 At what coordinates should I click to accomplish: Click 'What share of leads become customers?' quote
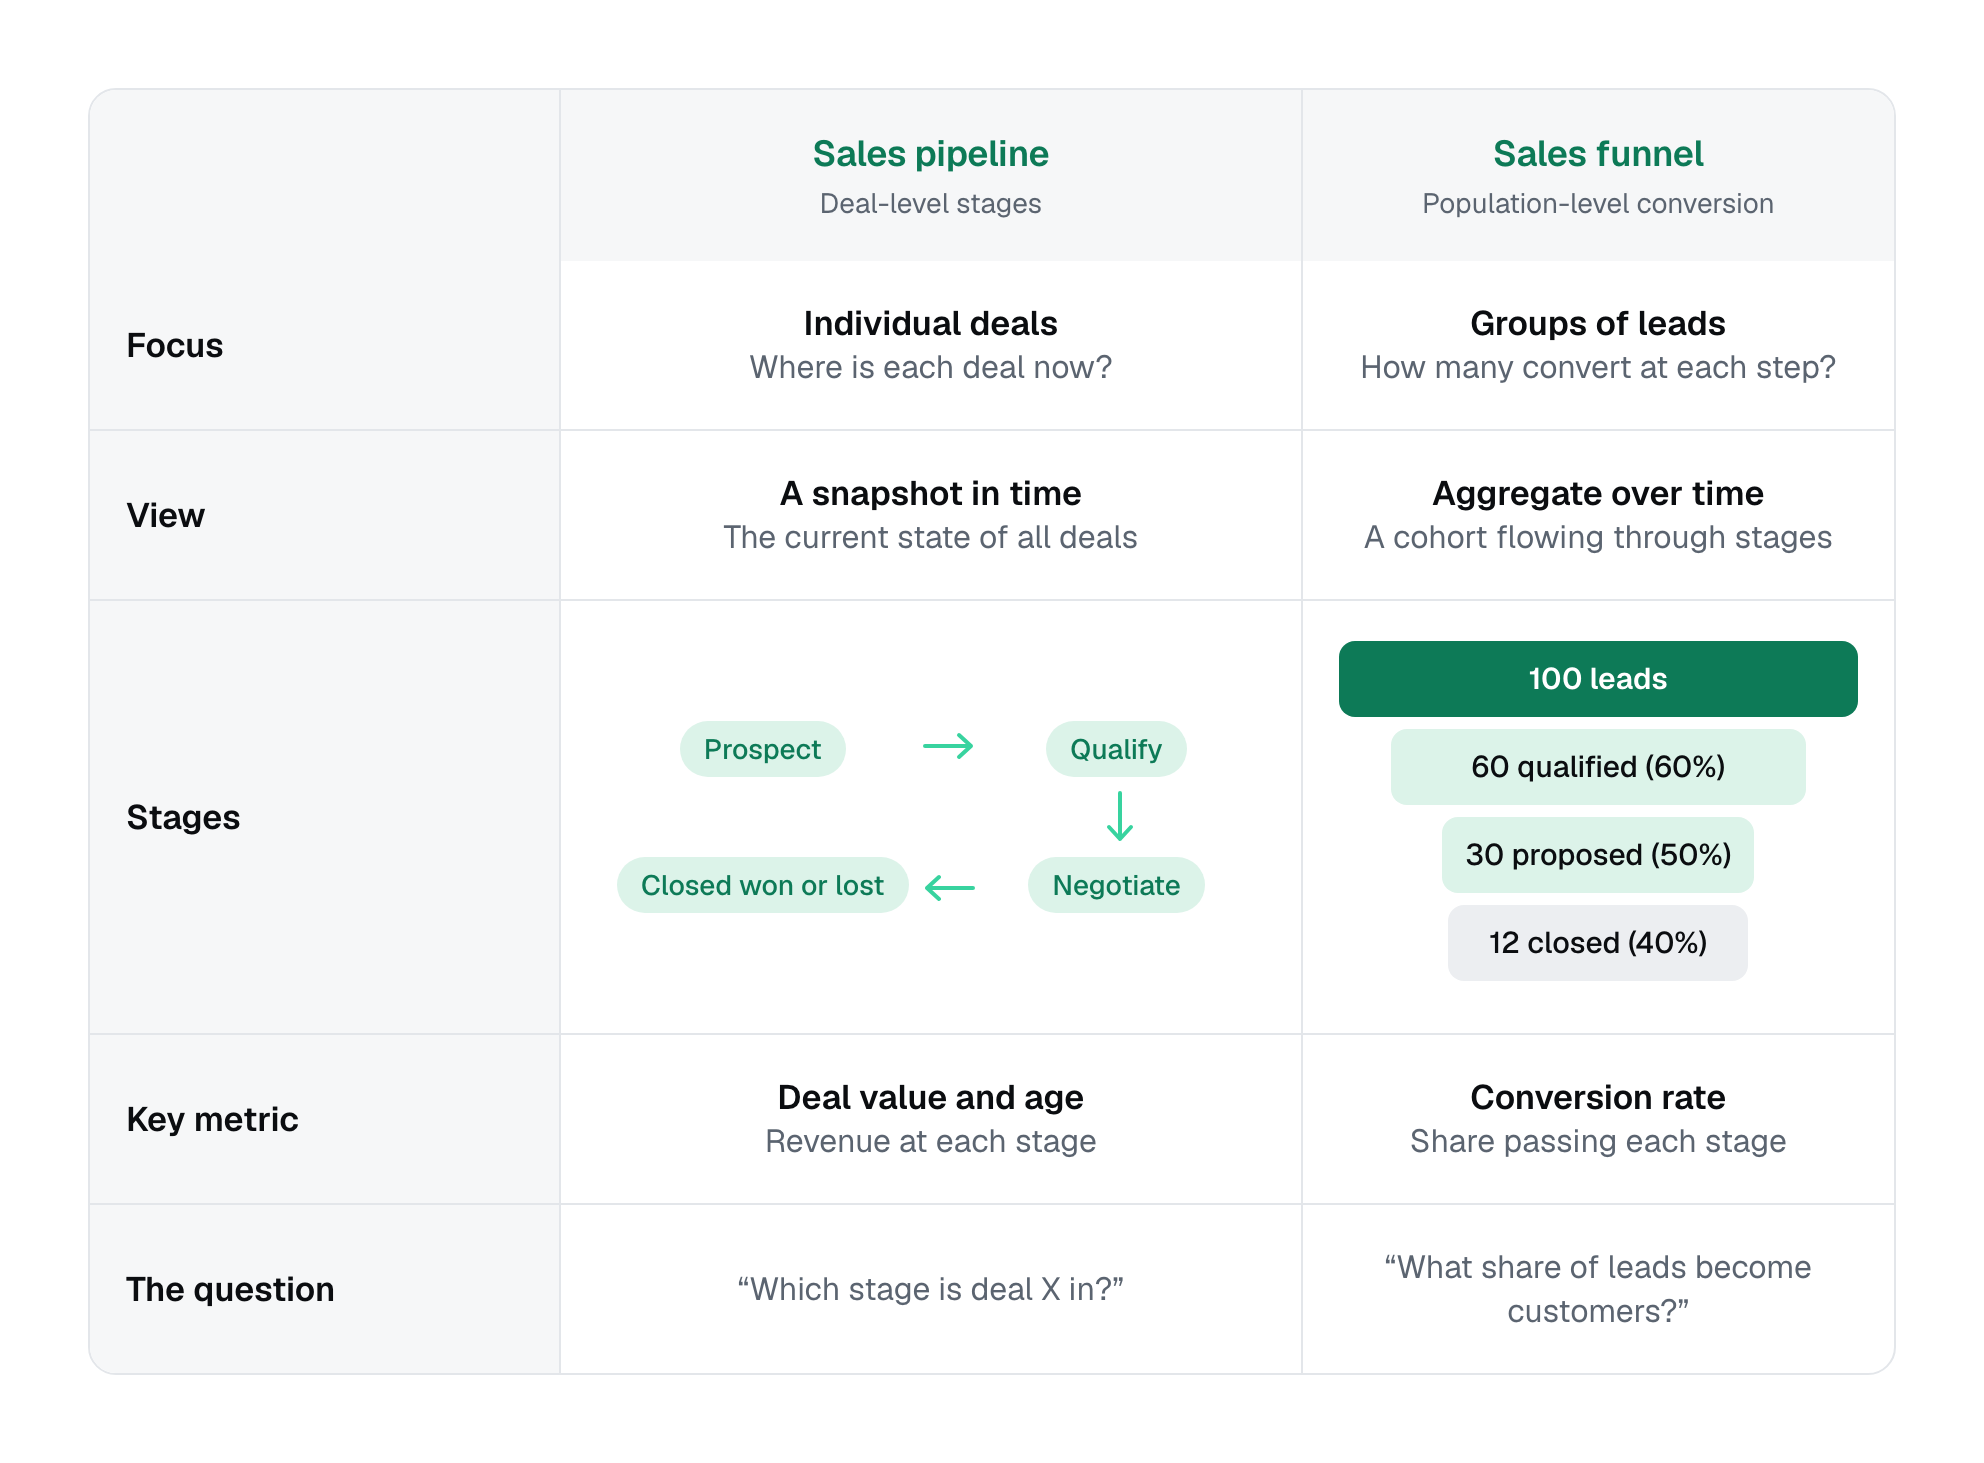click(x=1598, y=1290)
